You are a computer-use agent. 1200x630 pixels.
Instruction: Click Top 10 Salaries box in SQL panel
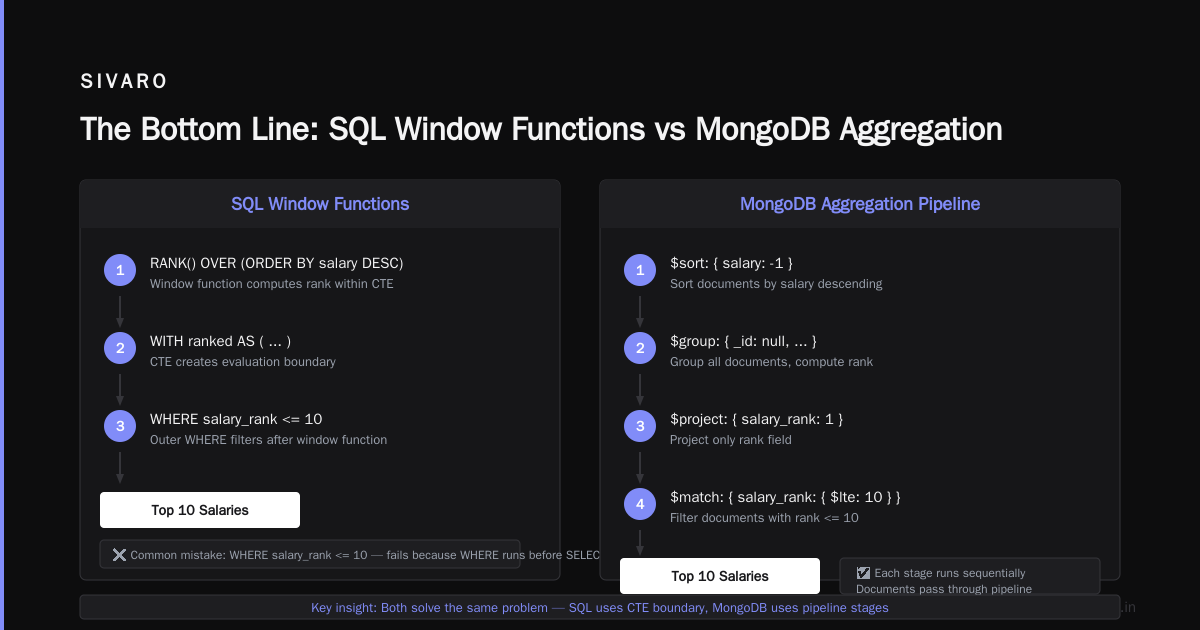200,510
